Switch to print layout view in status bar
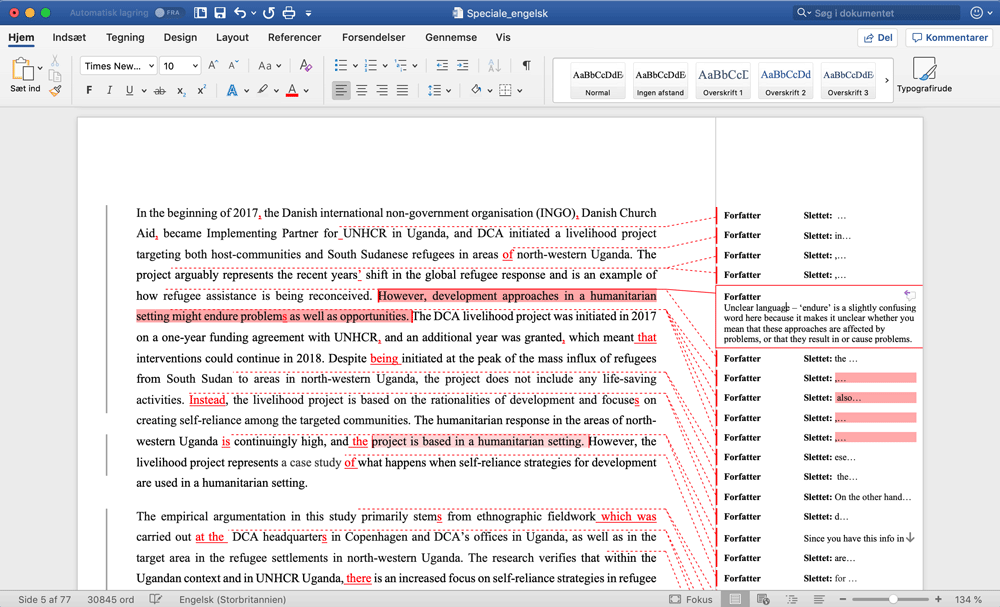 tap(735, 599)
